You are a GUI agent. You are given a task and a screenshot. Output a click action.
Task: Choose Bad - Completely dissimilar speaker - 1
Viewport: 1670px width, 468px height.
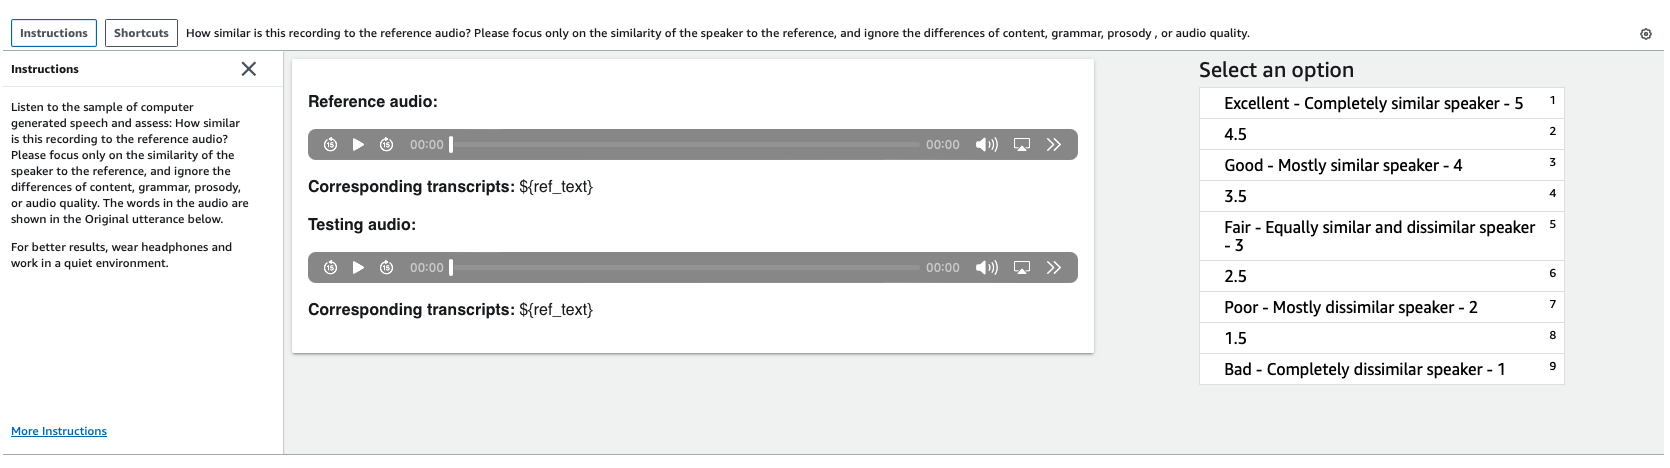[x=1381, y=369]
